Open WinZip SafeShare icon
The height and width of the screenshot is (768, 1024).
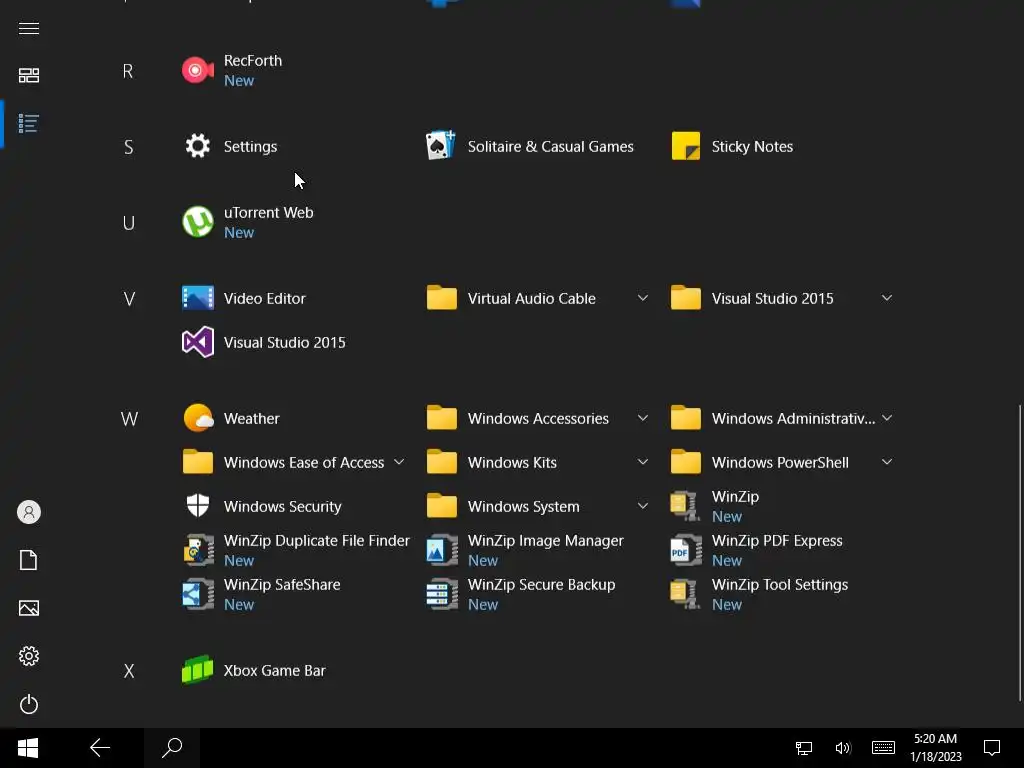[x=198, y=594]
